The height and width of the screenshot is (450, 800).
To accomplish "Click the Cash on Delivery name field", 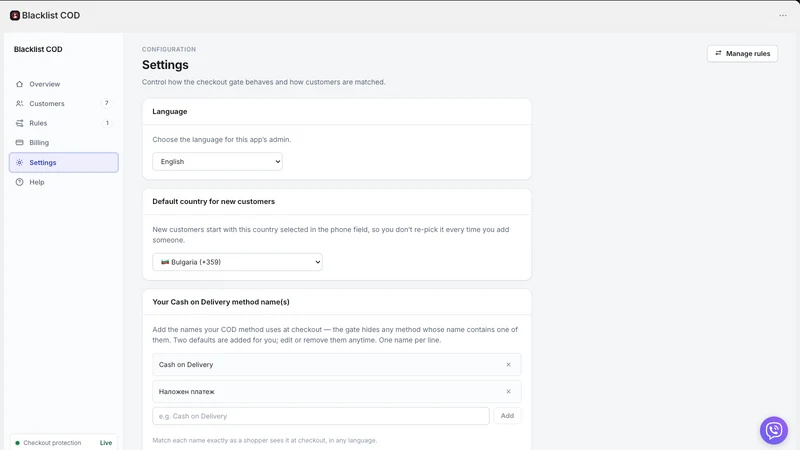I will pyautogui.click(x=337, y=364).
